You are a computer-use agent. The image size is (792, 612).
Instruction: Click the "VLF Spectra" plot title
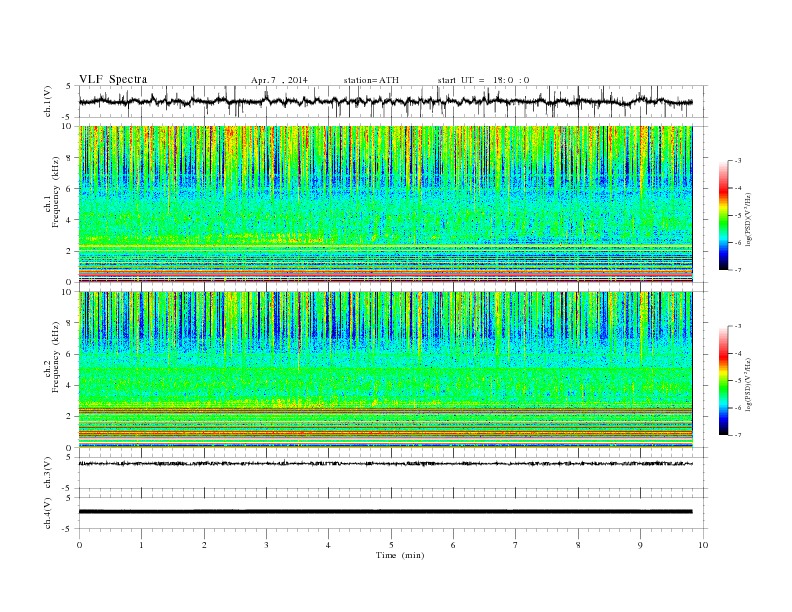113,79
